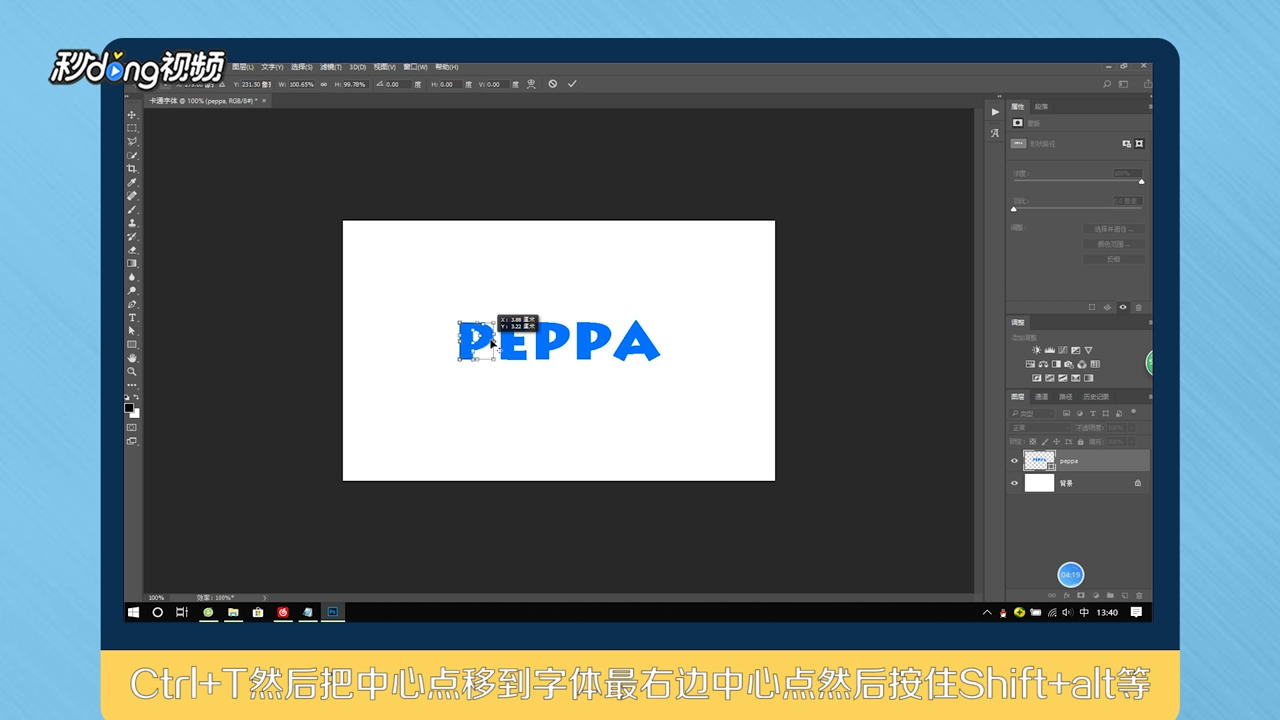Toggle lock position

click(1057, 441)
